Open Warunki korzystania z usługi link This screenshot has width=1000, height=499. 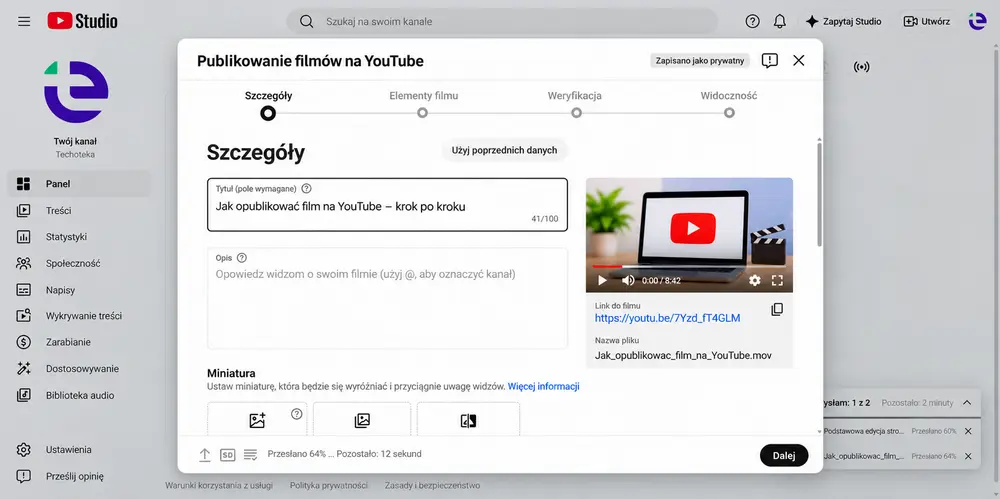pyautogui.click(x=219, y=486)
